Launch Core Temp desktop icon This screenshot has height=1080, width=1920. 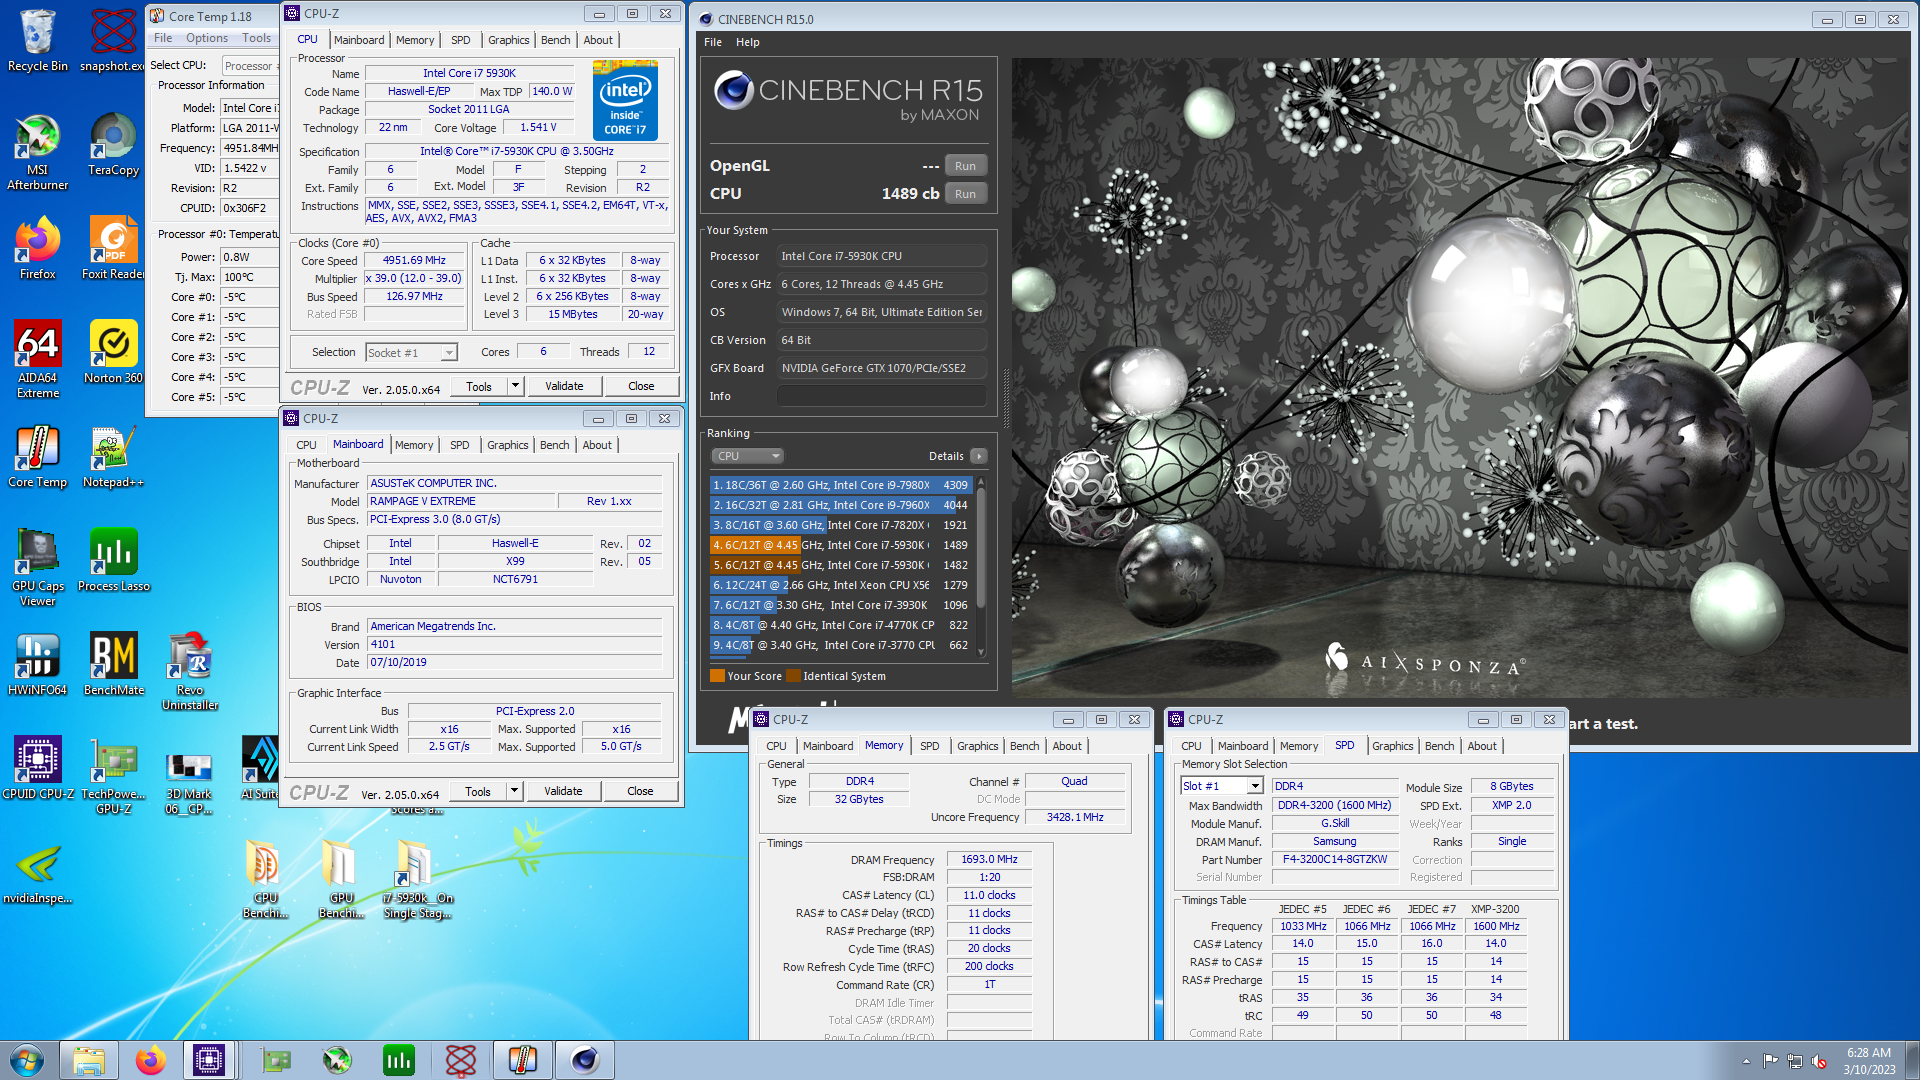pos(37,456)
